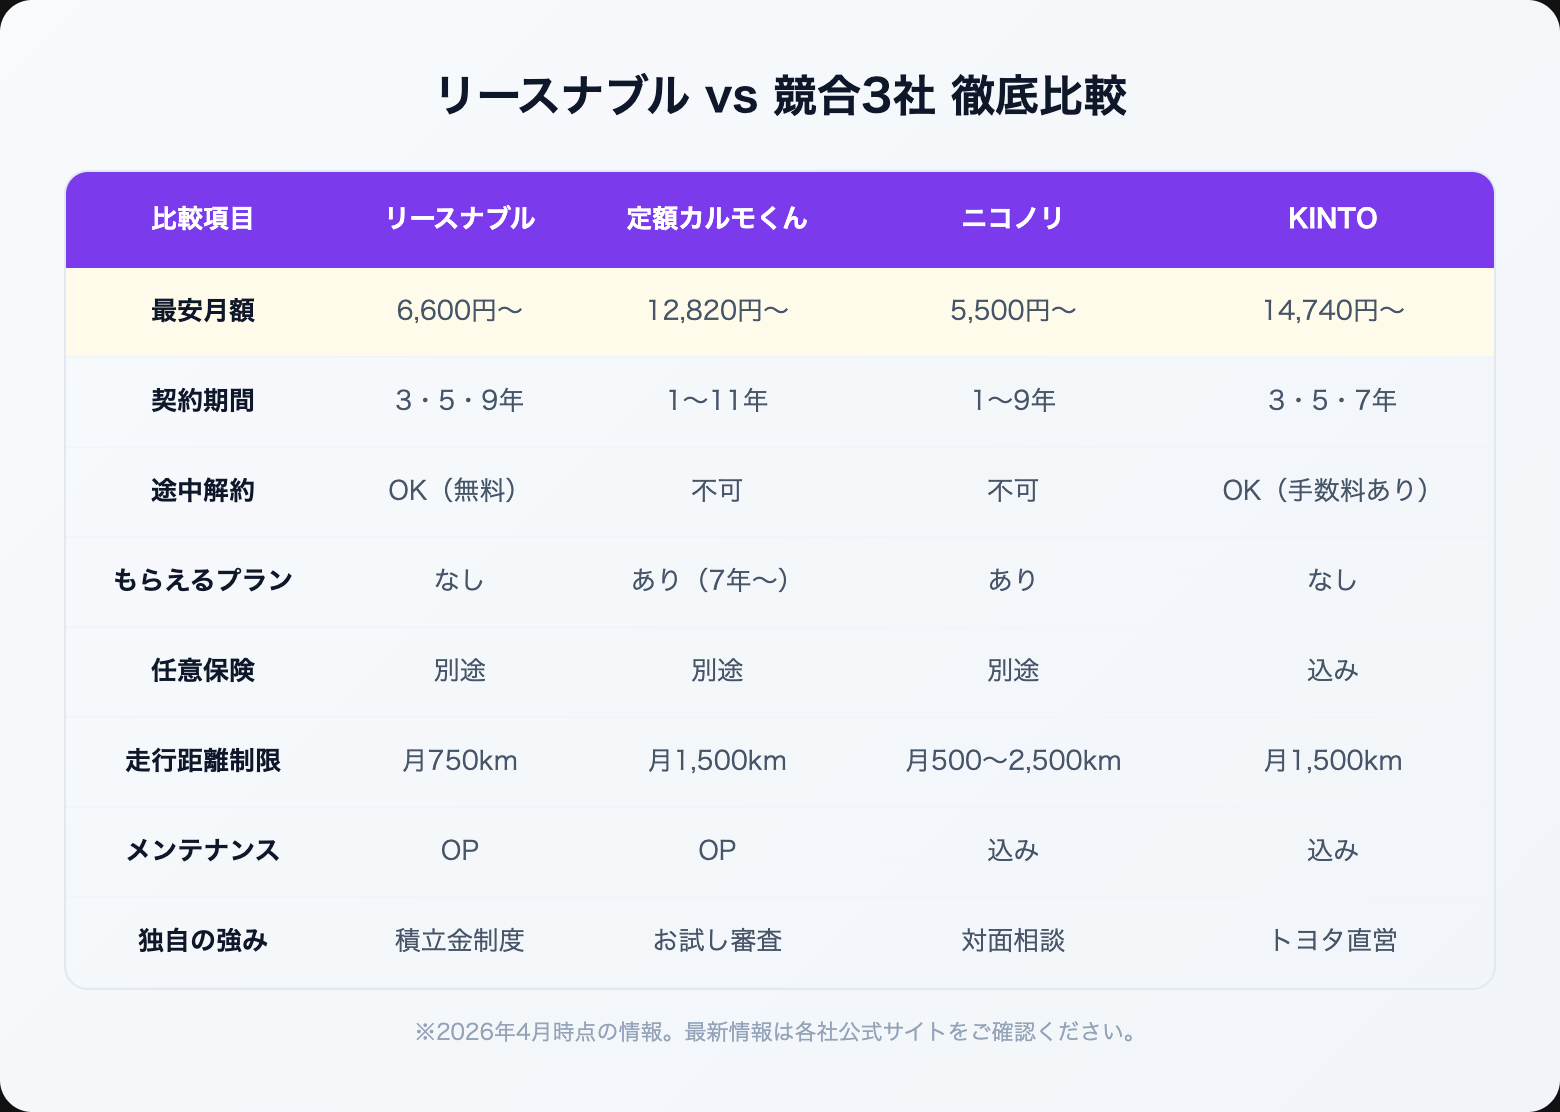Click the page title リースナブル vs 競合3社
The width and height of the screenshot is (1560, 1112).
click(781, 97)
